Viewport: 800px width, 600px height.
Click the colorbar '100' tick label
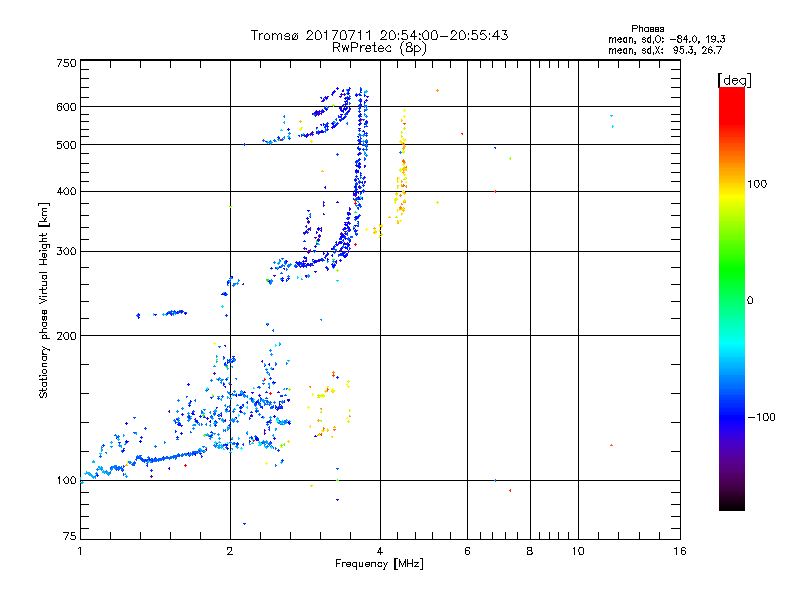tap(757, 184)
